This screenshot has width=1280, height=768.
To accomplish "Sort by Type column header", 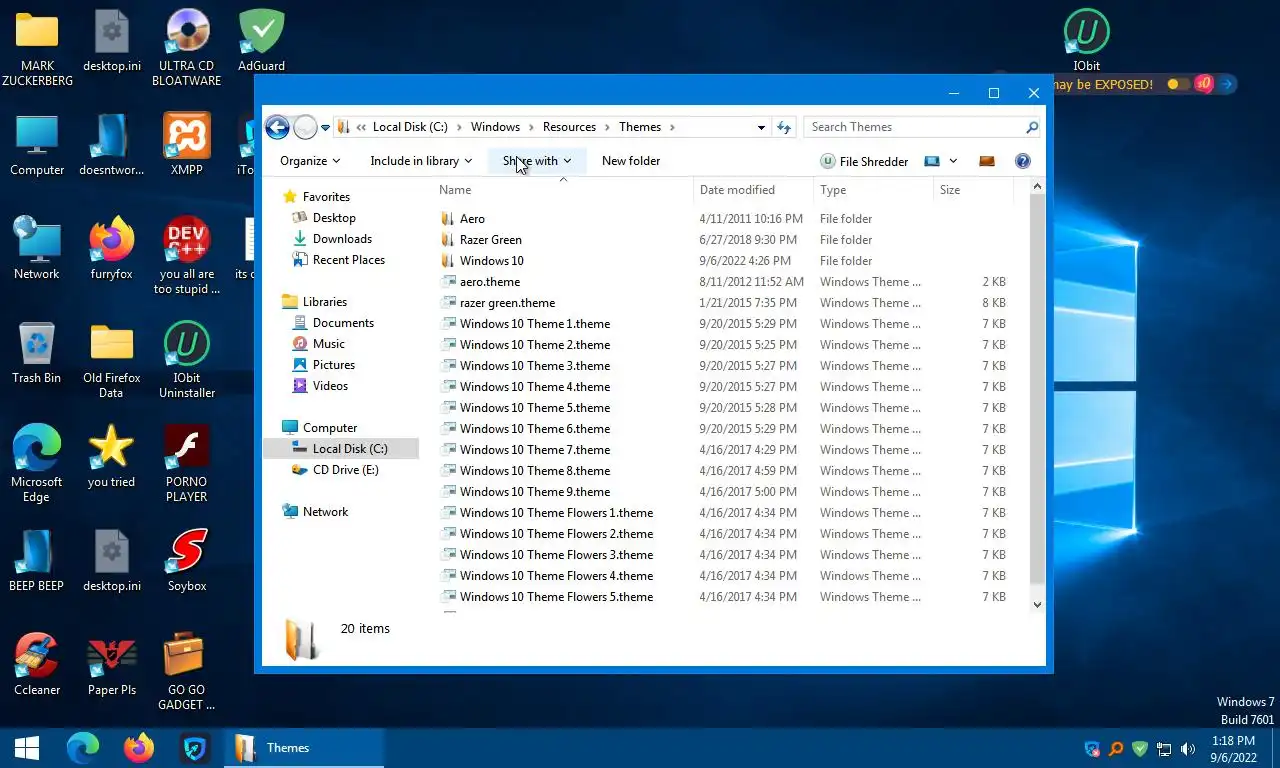I will (x=873, y=190).
